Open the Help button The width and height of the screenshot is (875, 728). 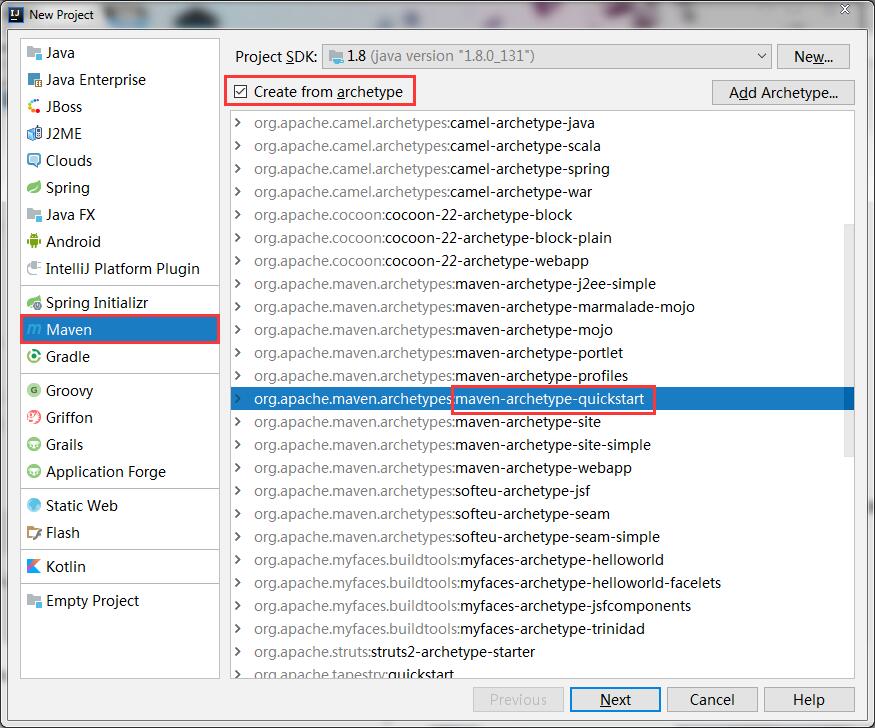[809, 700]
